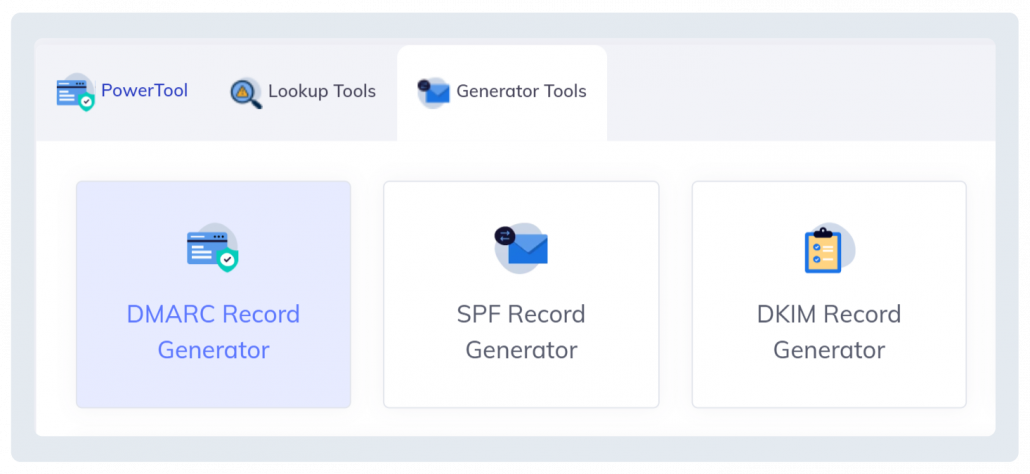This screenshot has height=474, width=1030.
Task: Click the green shield checkmark on DMARC icon
Action: 228,261
